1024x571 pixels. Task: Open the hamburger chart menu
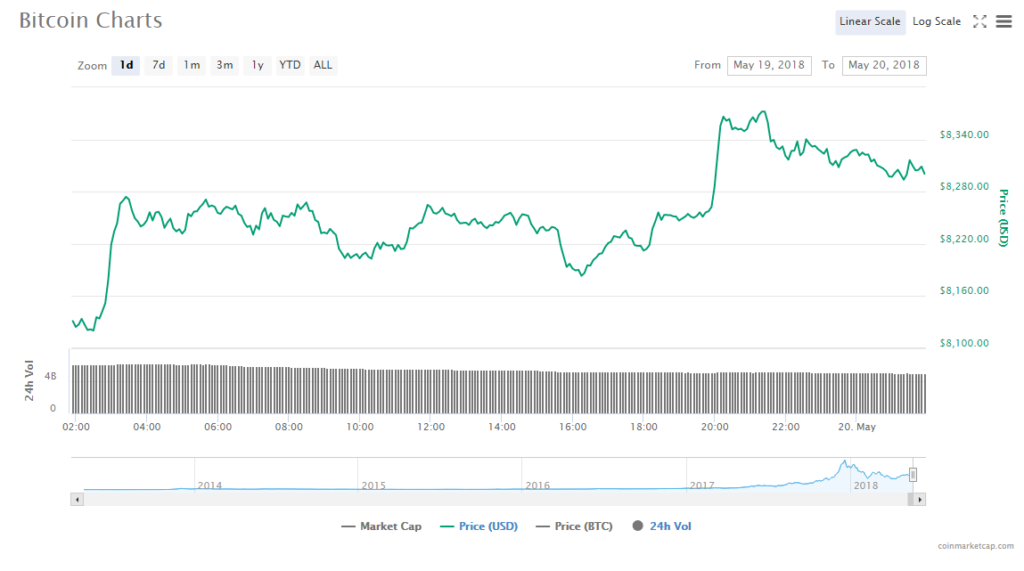click(x=1004, y=21)
